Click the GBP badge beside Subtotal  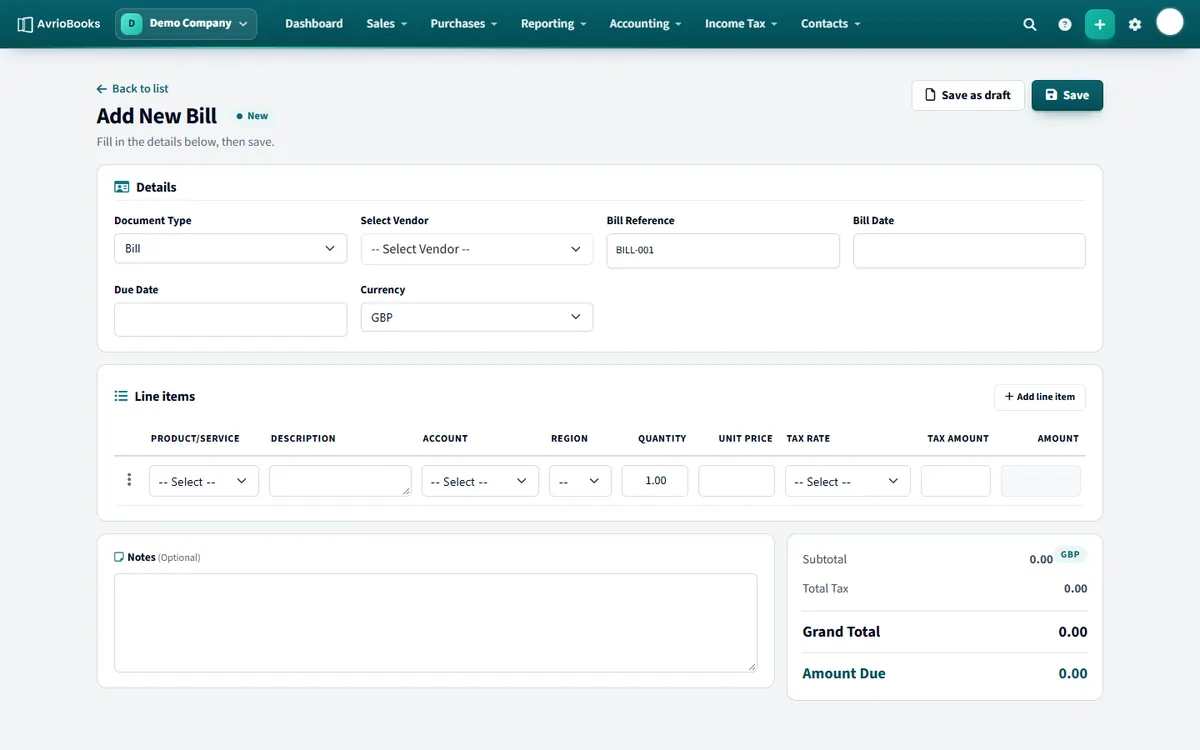coord(1071,555)
